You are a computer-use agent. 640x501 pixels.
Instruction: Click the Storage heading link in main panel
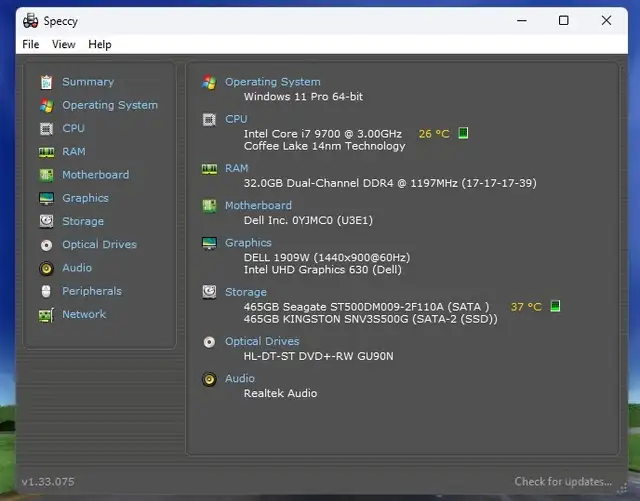(246, 292)
